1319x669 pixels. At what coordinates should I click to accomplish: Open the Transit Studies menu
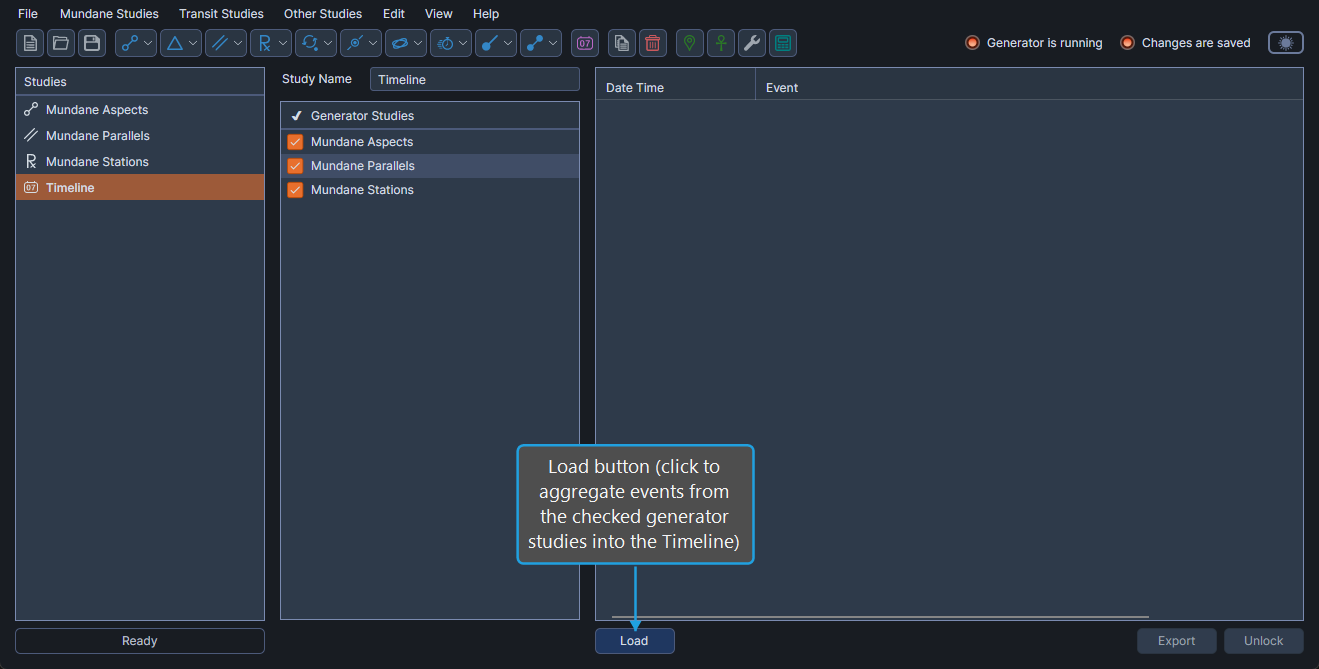point(221,14)
